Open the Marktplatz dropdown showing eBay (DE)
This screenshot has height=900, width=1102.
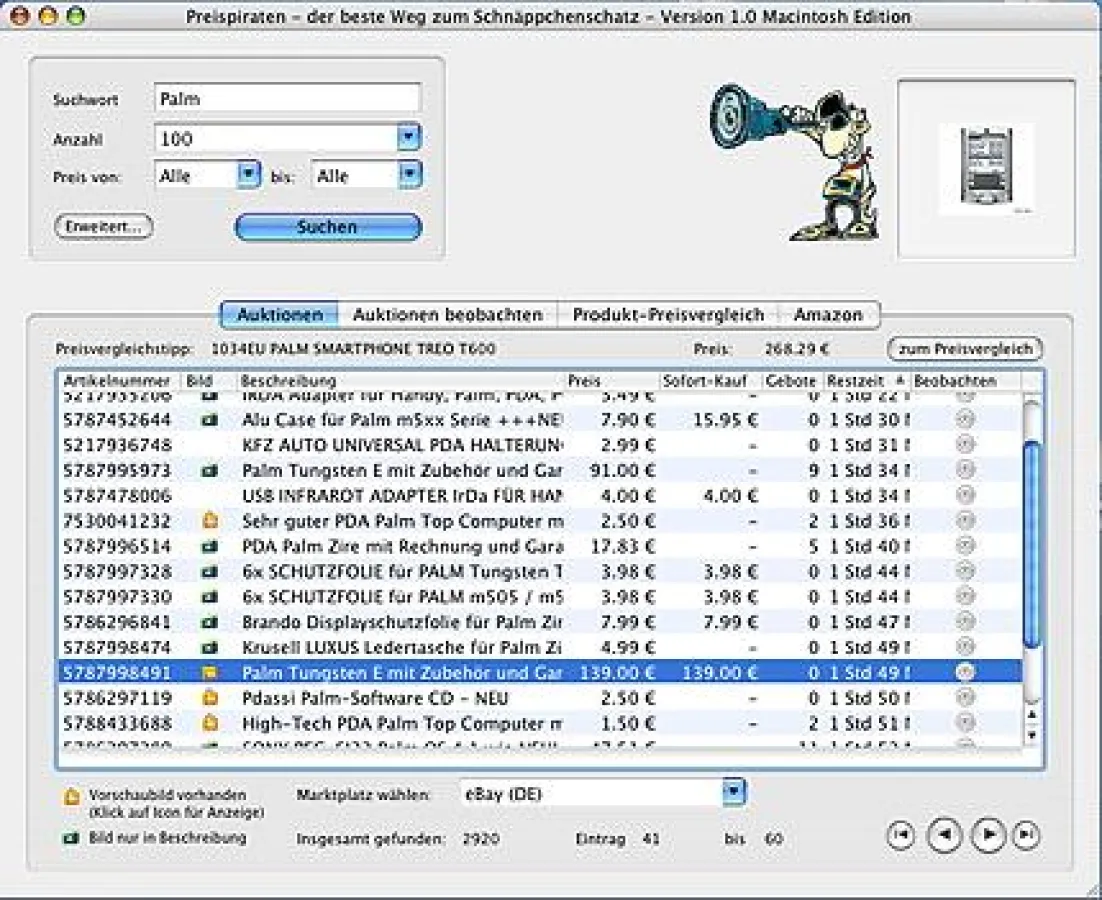734,791
